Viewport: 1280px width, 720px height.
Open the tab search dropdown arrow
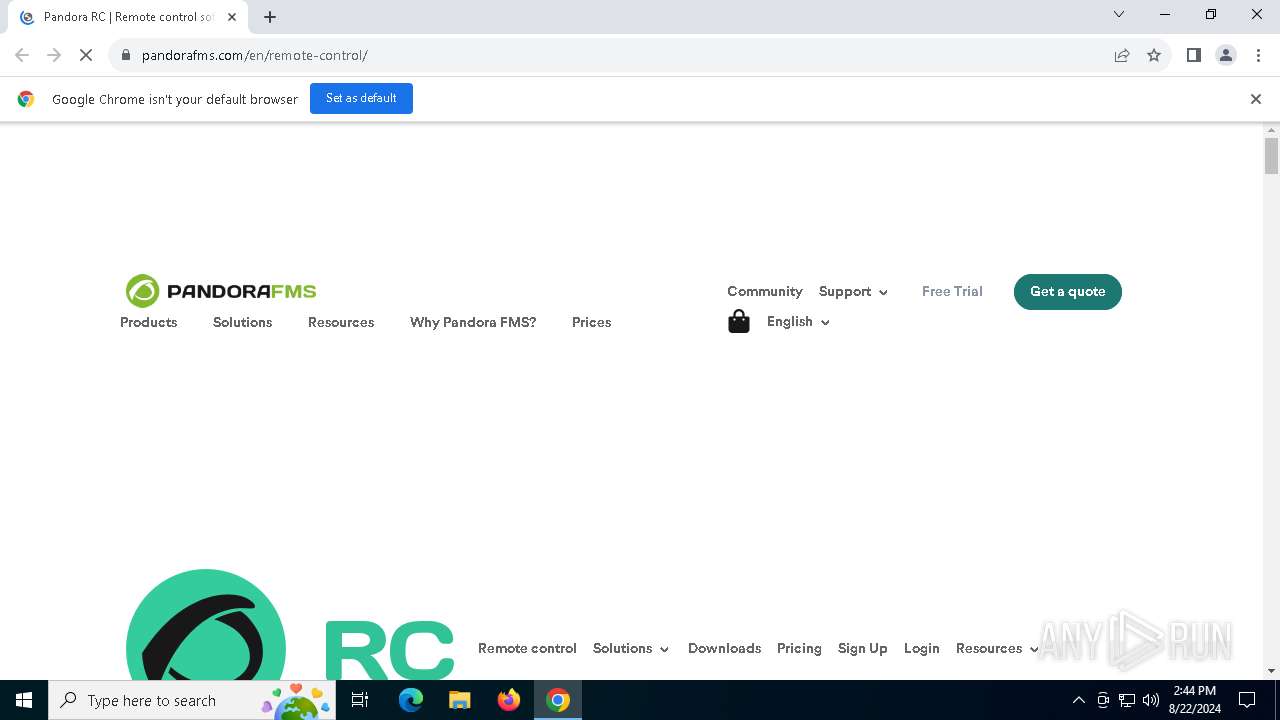[x=1119, y=15]
